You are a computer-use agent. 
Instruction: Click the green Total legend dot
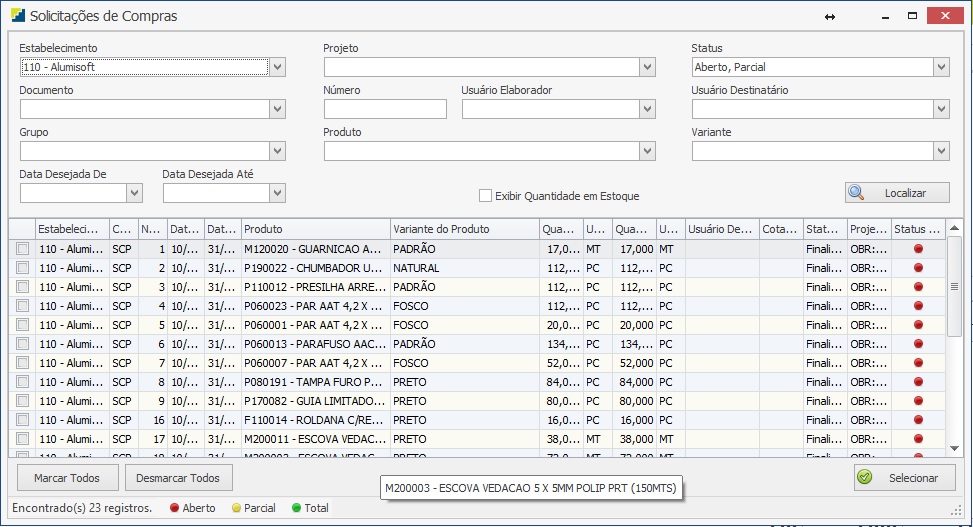click(x=296, y=508)
